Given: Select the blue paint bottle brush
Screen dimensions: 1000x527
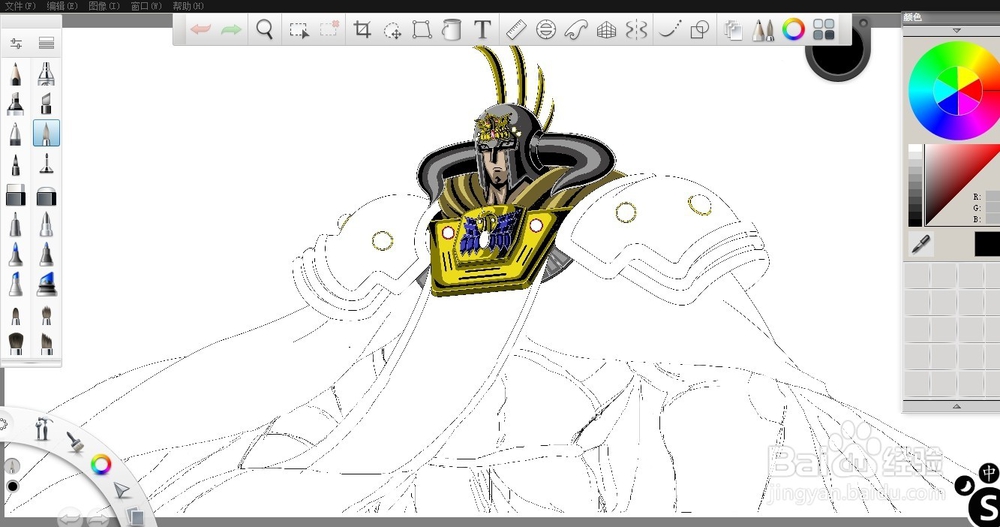Looking at the screenshot, I should tap(46, 285).
